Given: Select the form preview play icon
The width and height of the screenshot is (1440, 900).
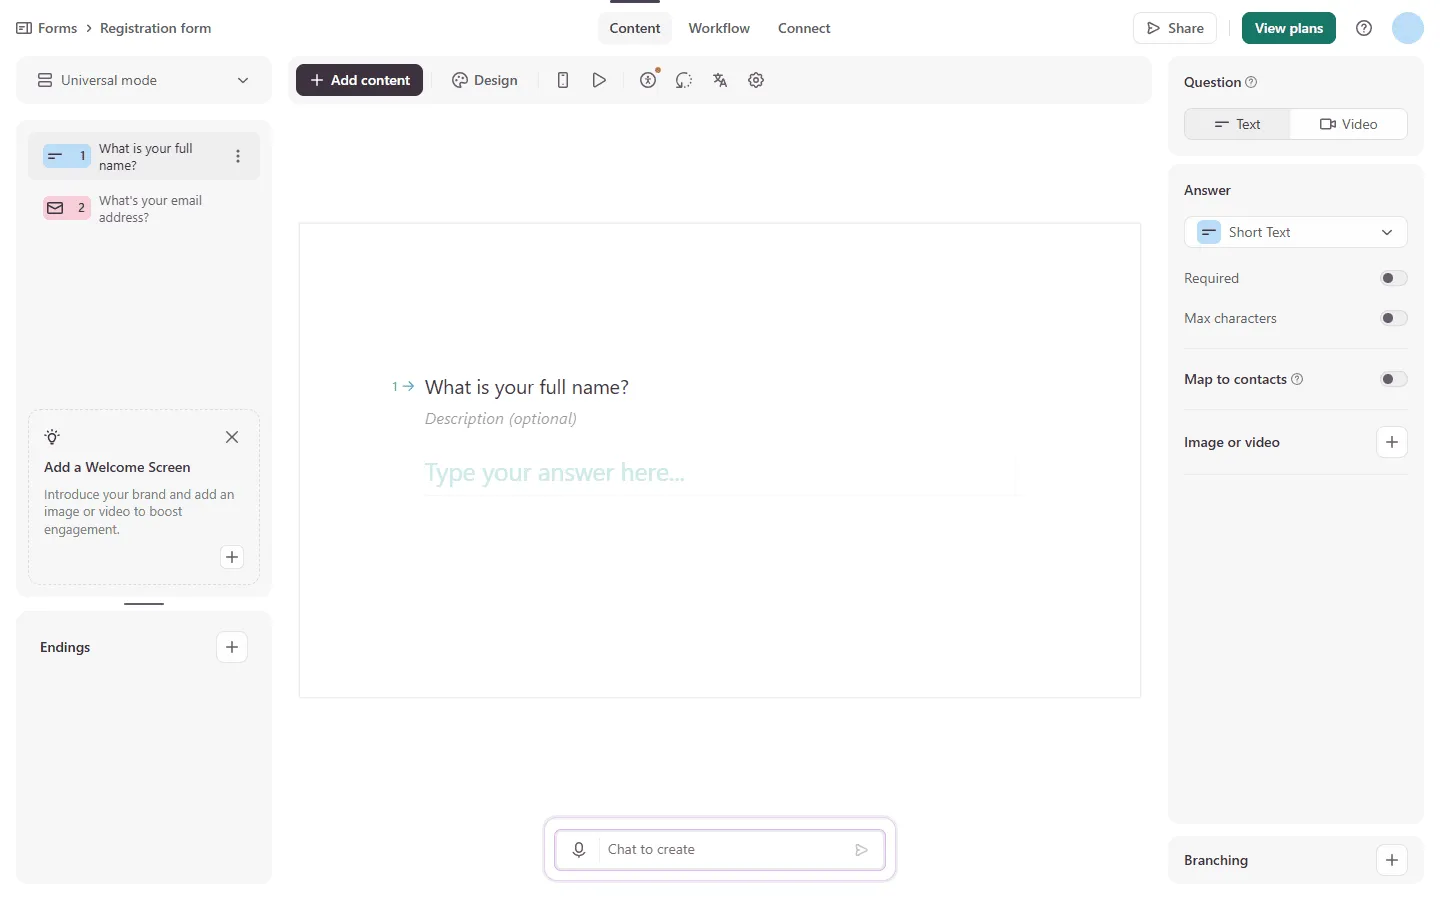Looking at the screenshot, I should (599, 80).
